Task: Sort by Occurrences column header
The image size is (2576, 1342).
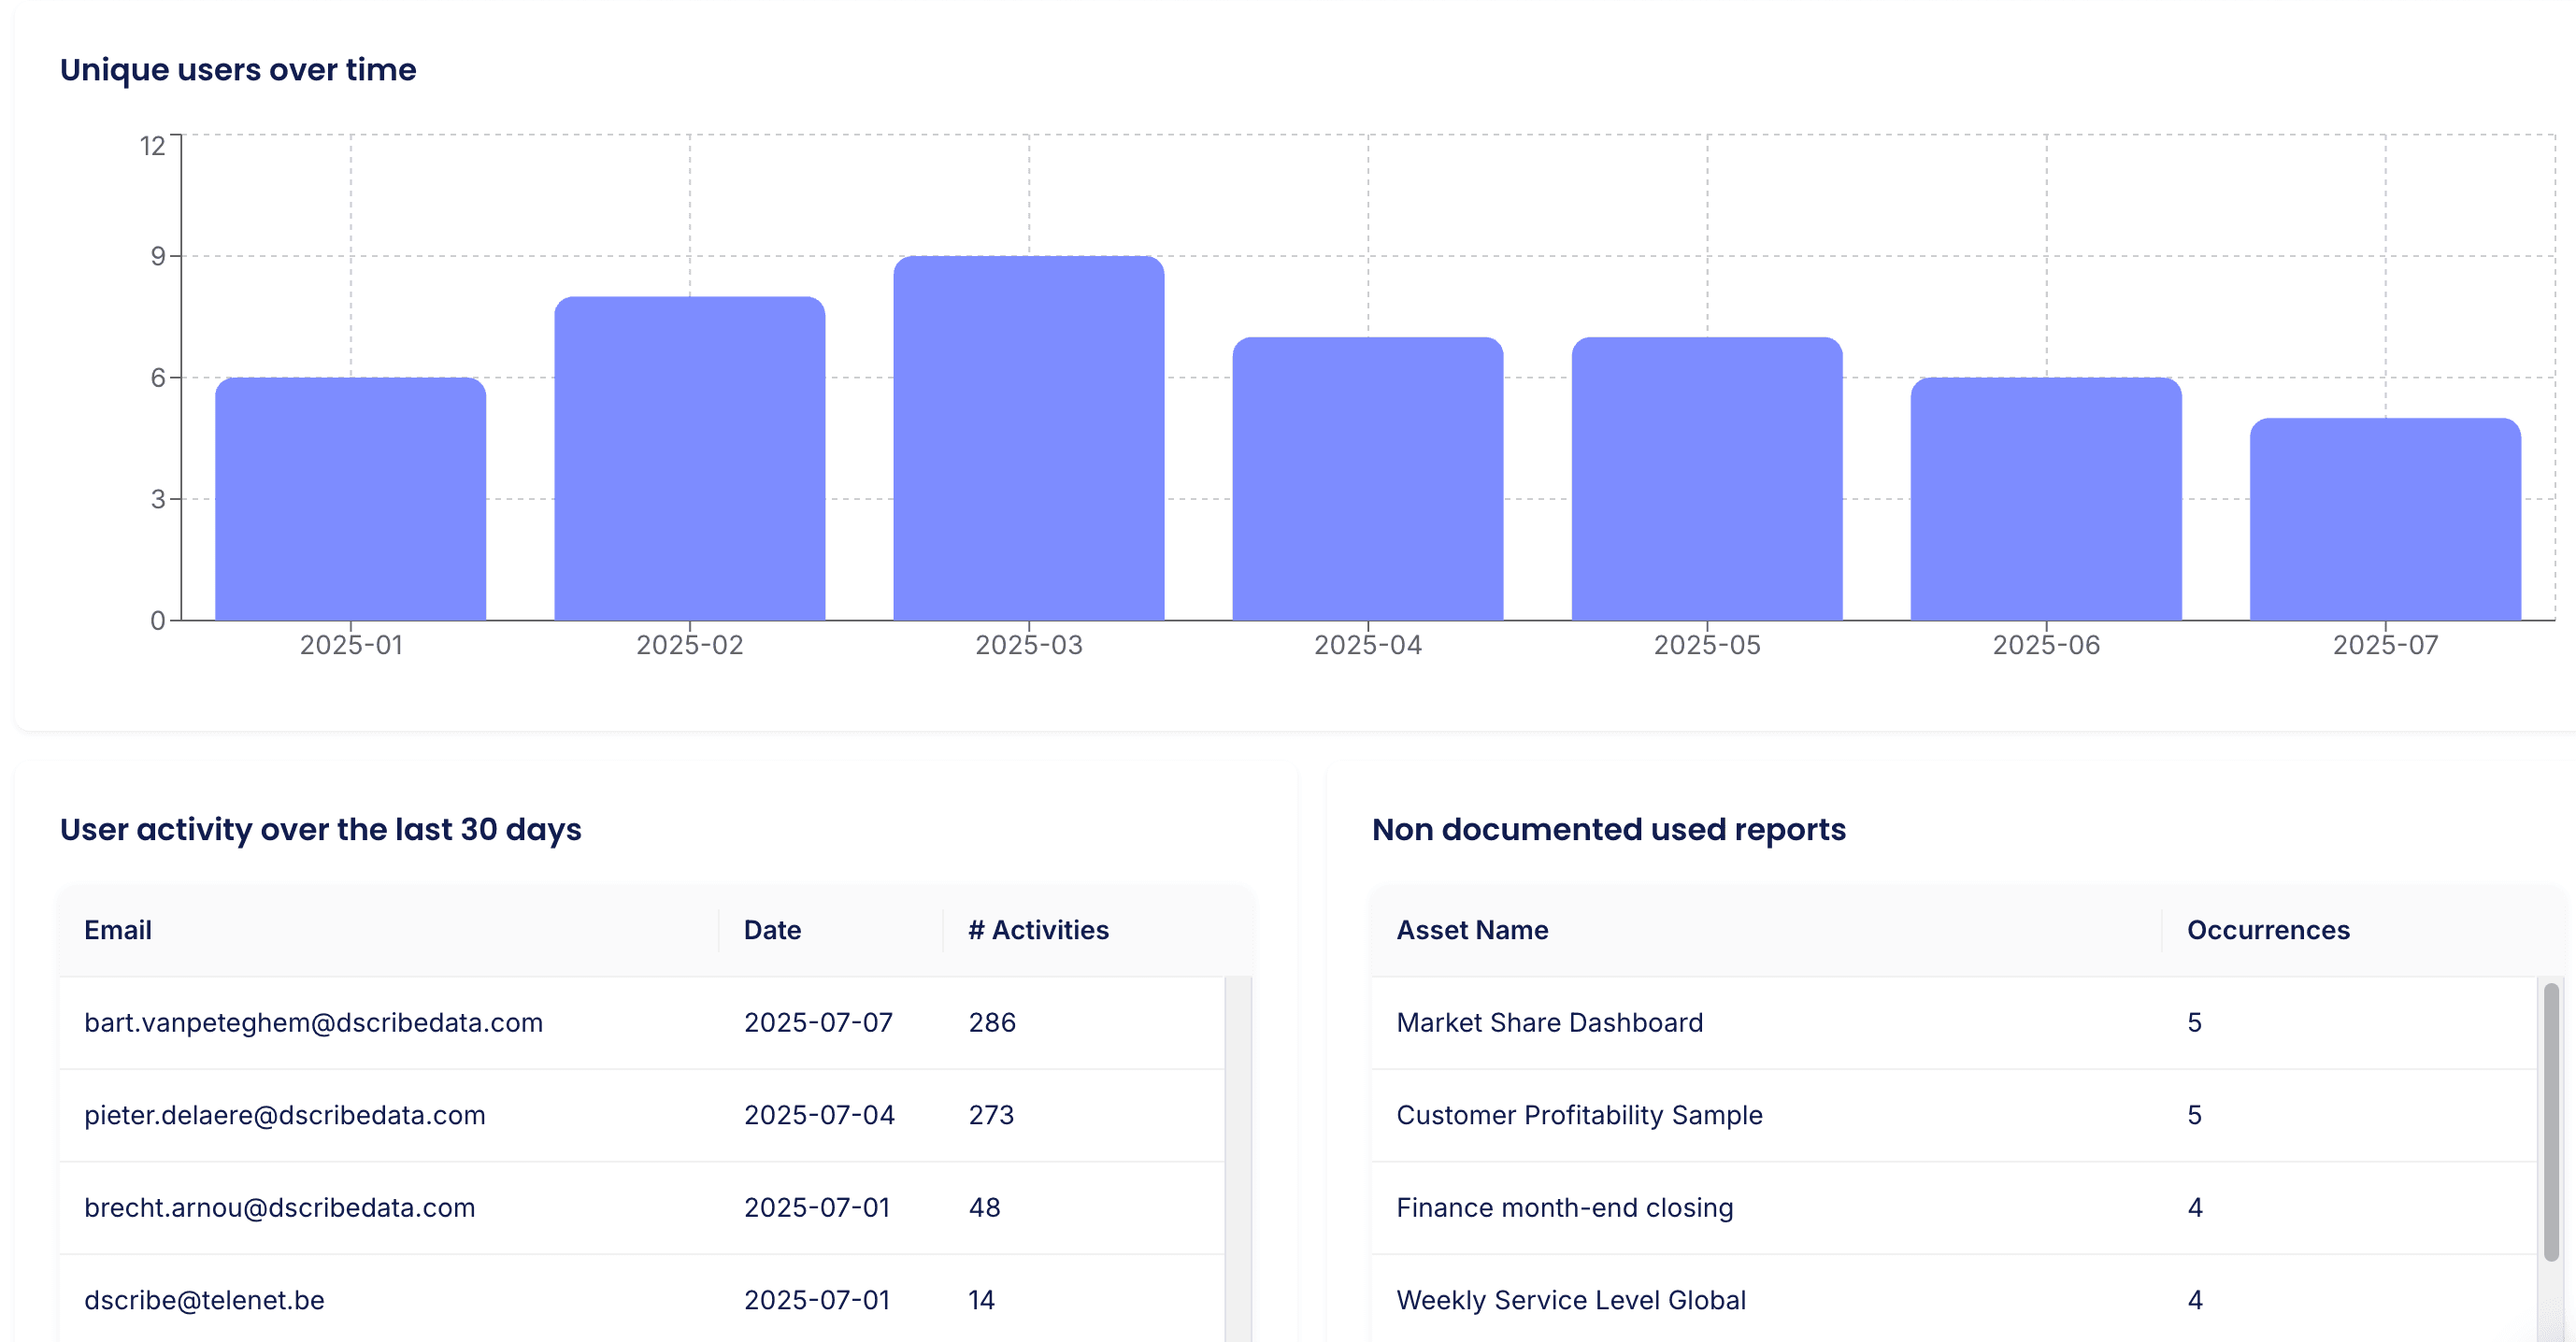Action: coord(2267,930)
